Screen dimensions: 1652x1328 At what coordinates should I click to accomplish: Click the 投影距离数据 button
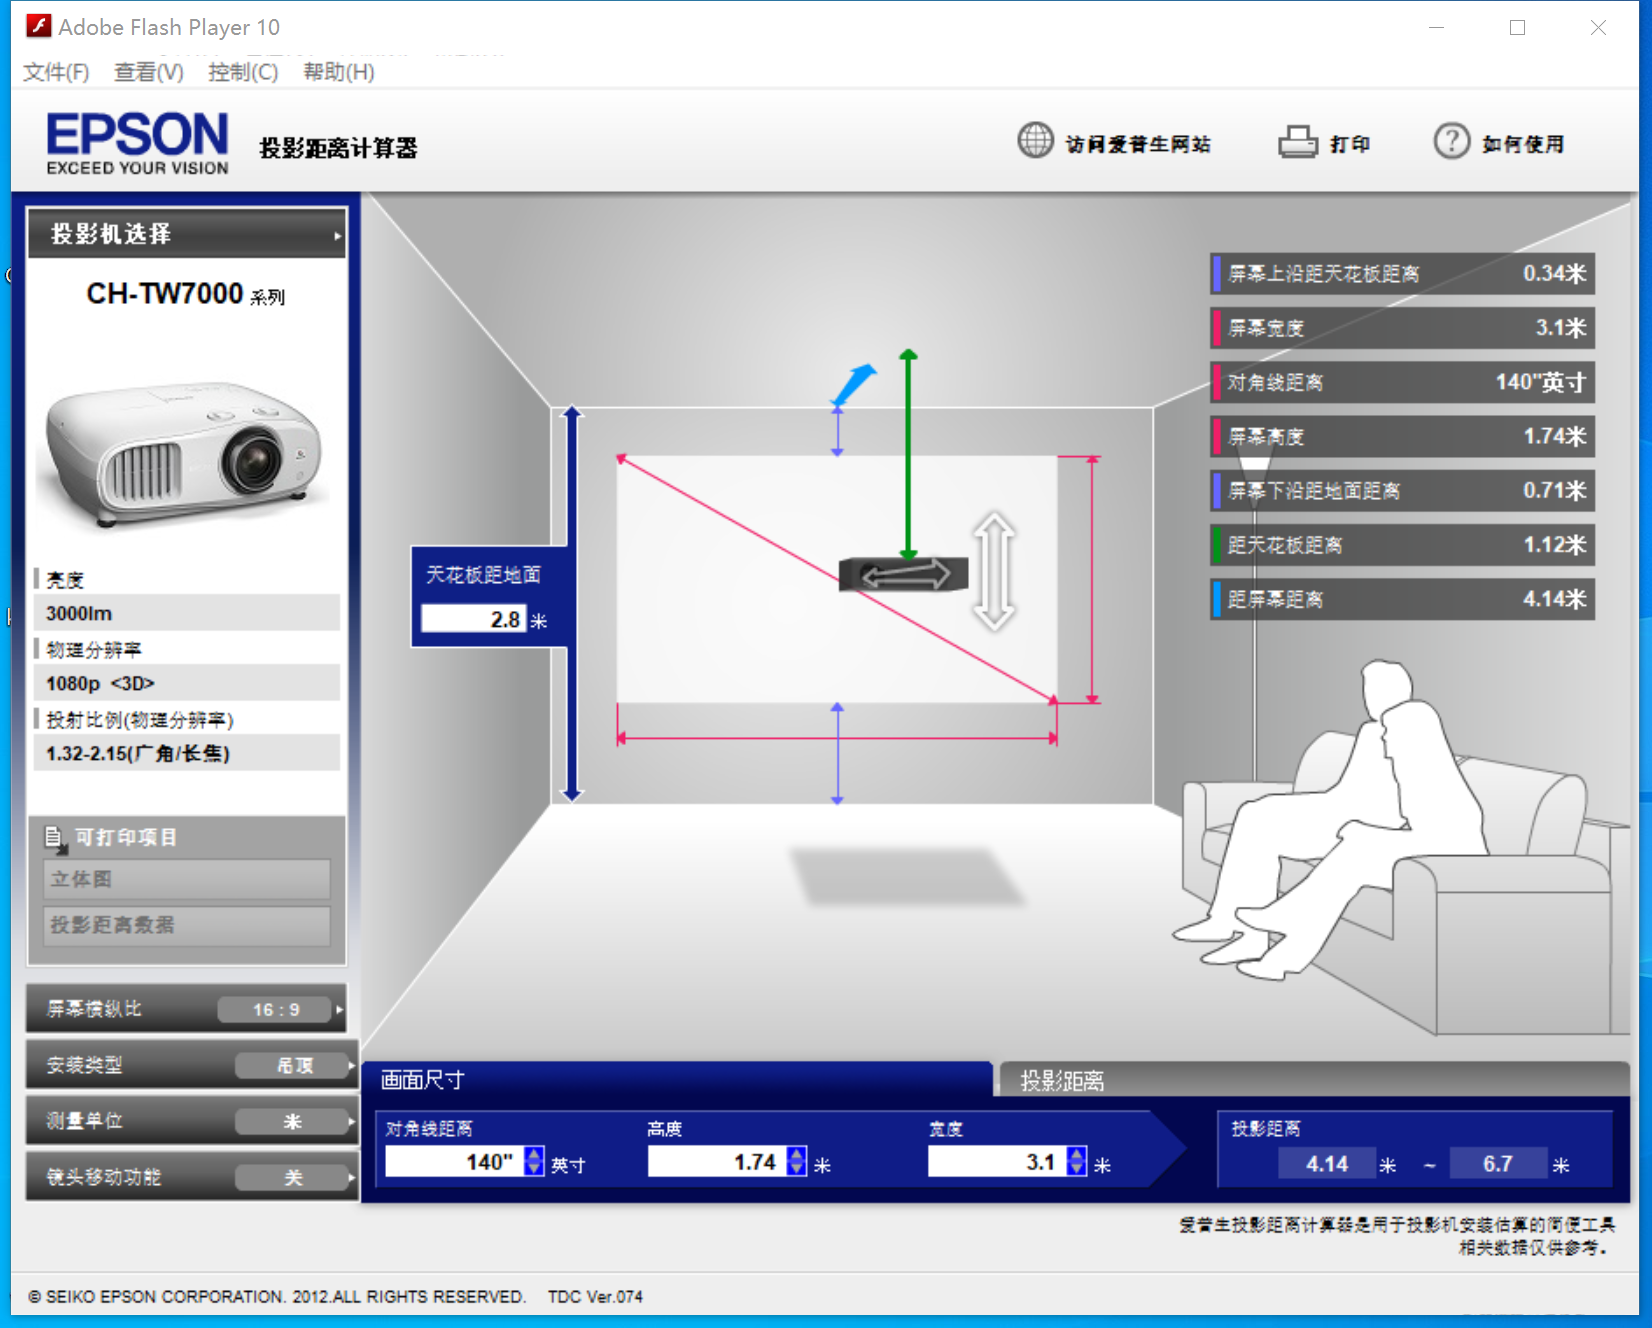pyautogui.click(x=187, y=925)
